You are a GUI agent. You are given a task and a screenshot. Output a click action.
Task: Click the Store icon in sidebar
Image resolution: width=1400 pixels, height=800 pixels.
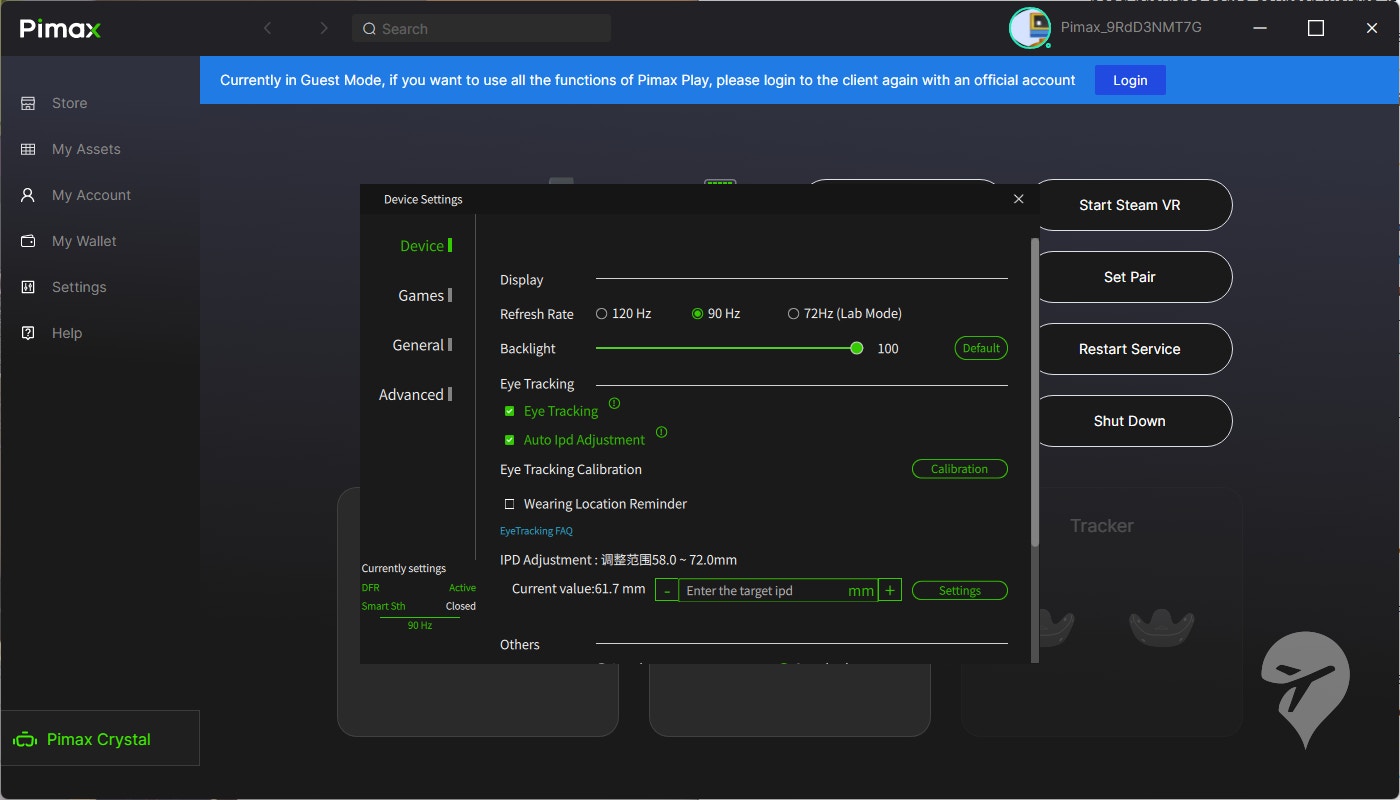tap(28, 103)
